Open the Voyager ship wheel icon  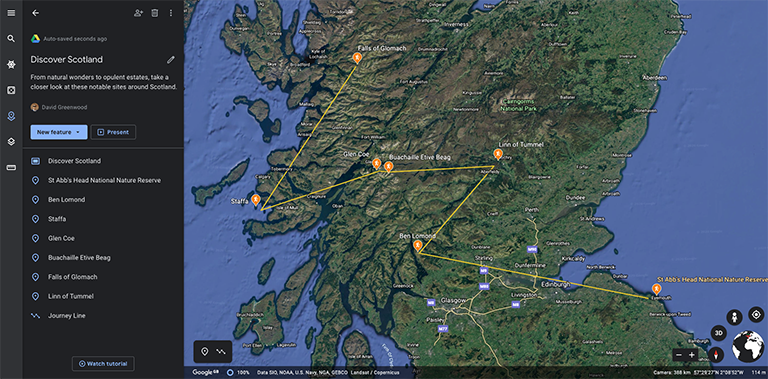tap(11, 64)
